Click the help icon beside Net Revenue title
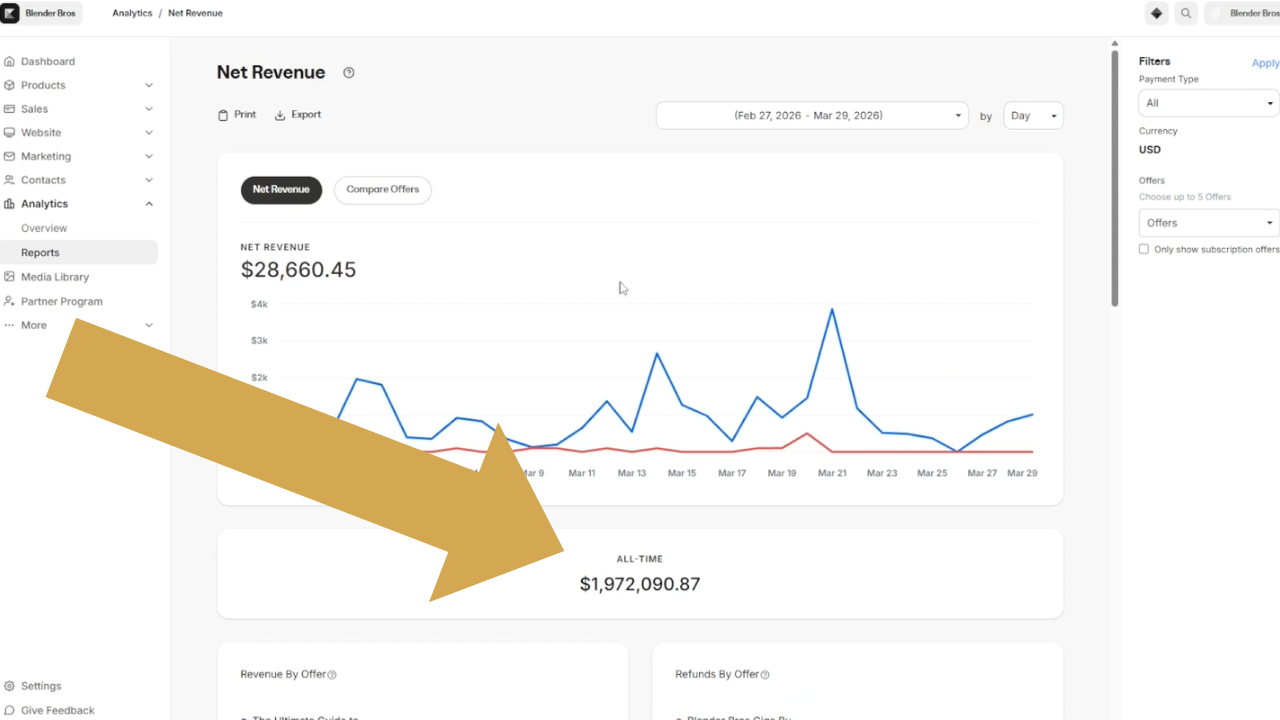Screen dimensions: 1280x720 (349, 73)
